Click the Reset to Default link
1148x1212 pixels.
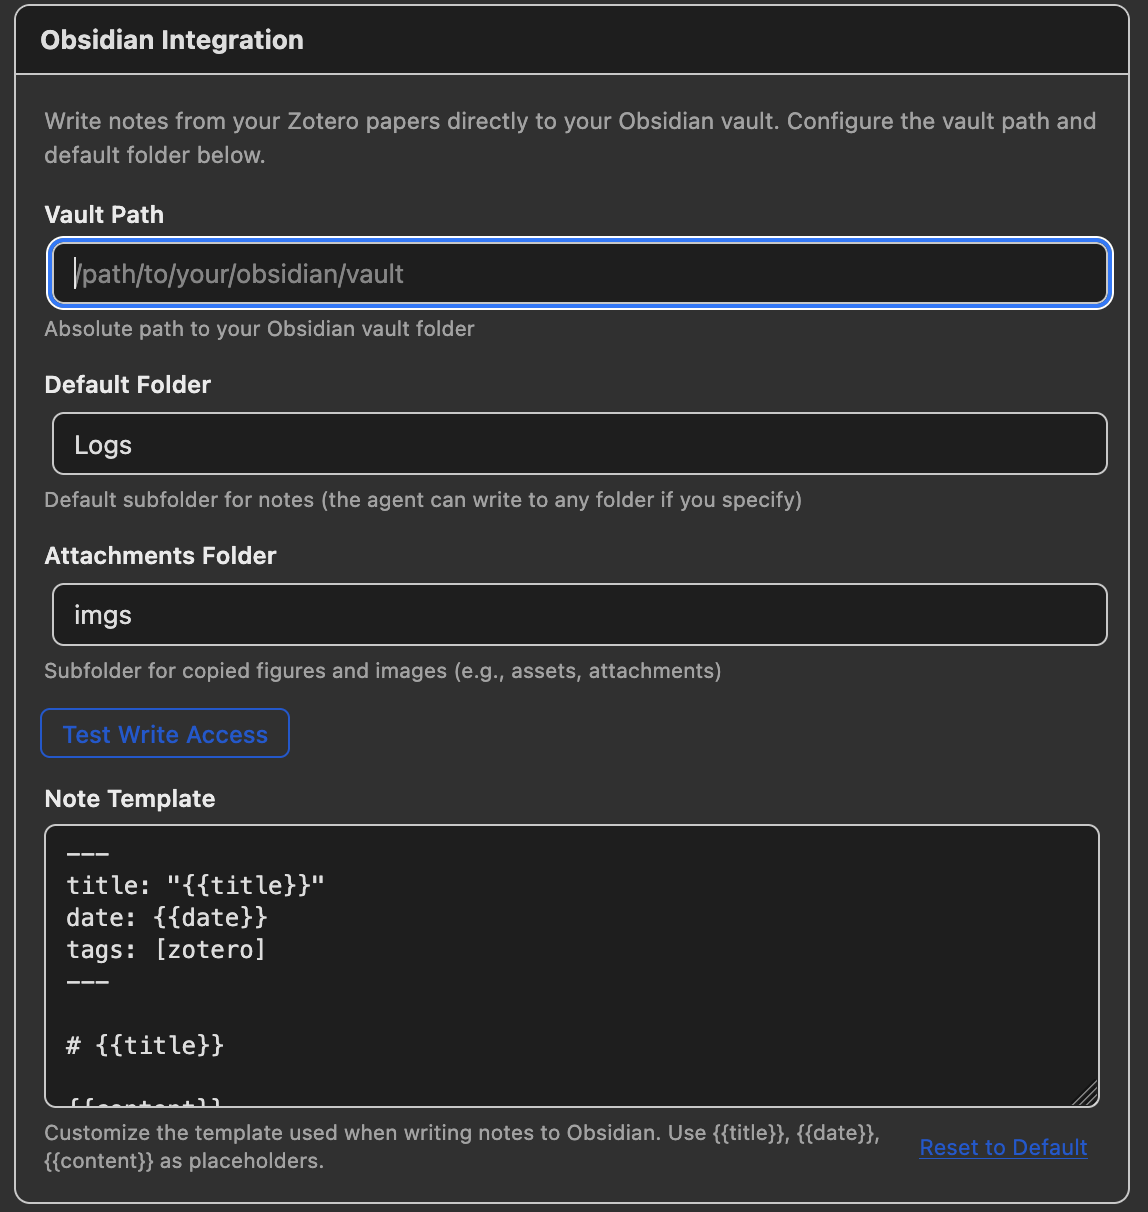click(x=1003, y=1147)
